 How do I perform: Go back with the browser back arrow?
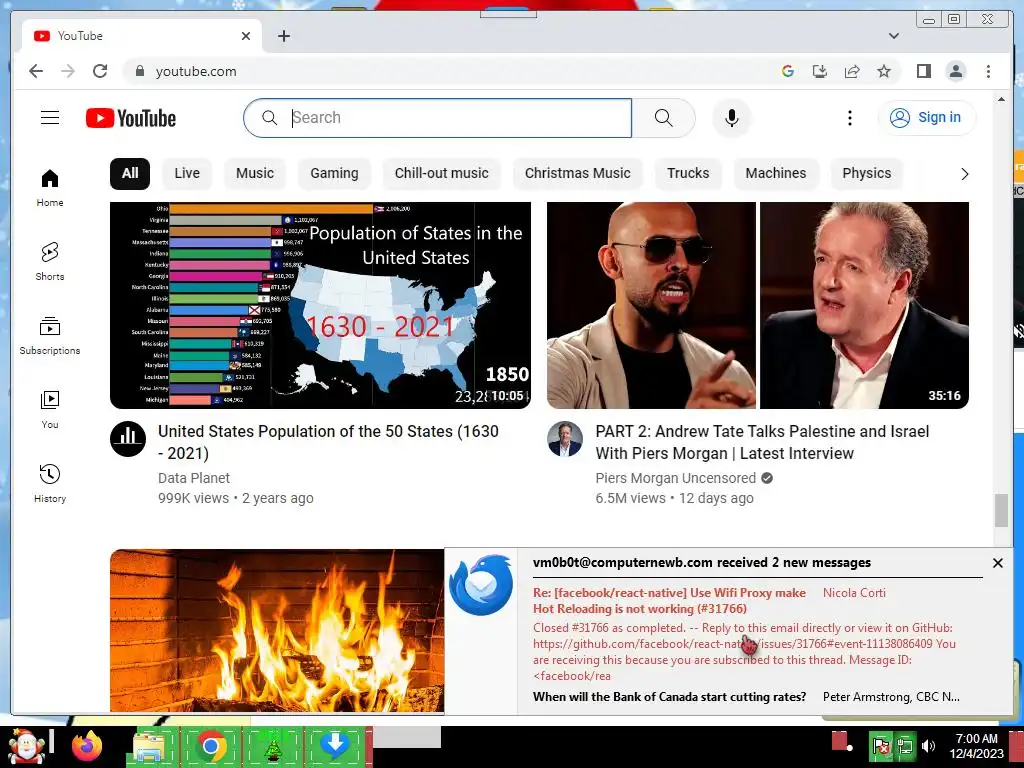[36, 71]
